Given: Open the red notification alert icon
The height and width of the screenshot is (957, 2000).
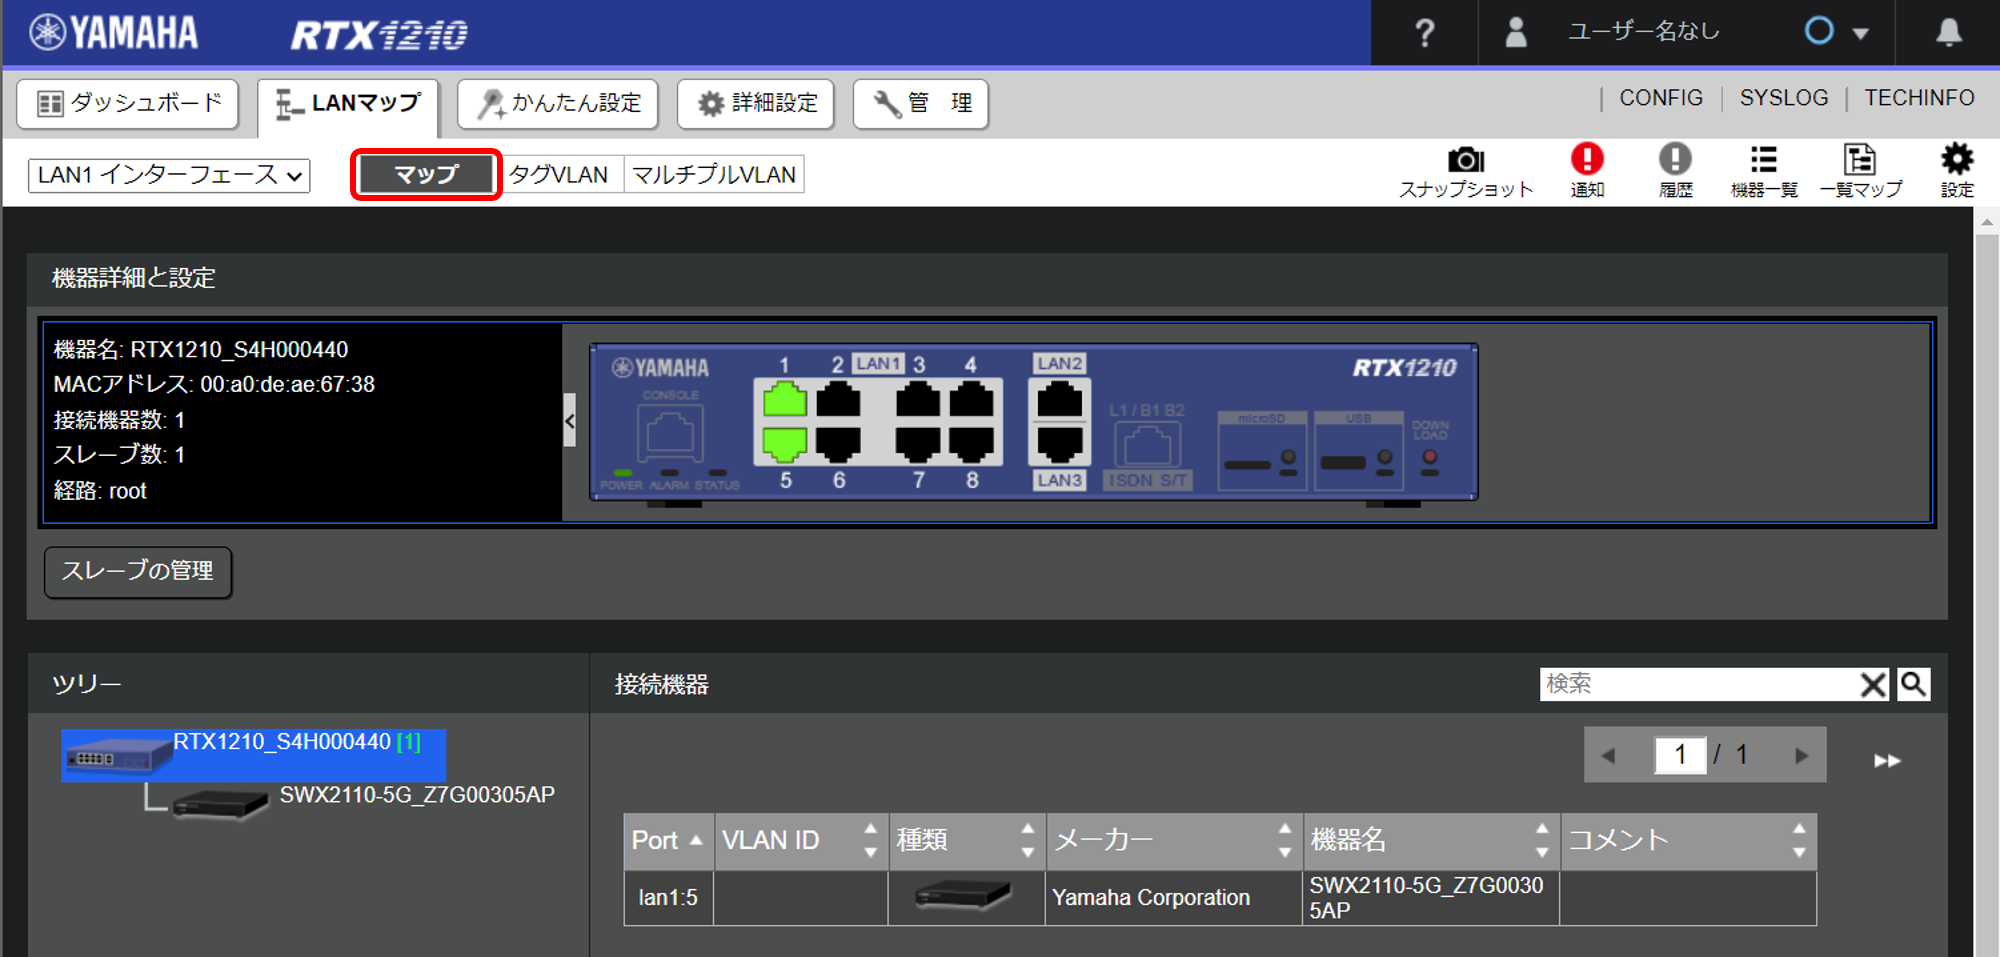Looking at the screenshot, I should pyautogui.click(x=1587, y=160).
